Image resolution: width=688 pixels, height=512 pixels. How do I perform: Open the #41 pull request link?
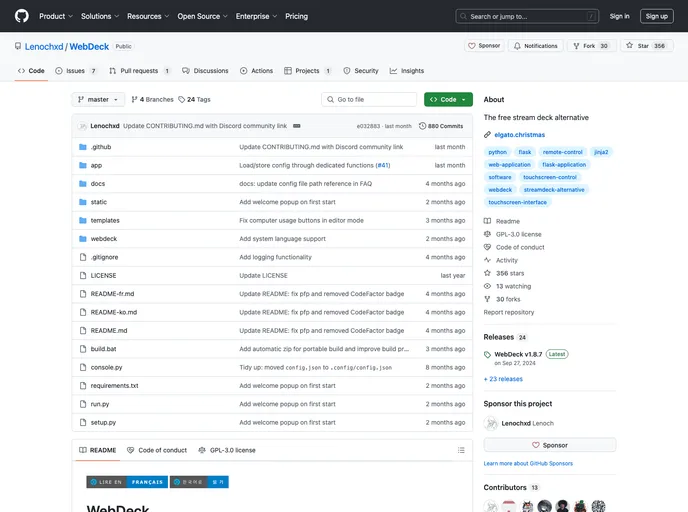pyautogui.click(x=383, y=165)
